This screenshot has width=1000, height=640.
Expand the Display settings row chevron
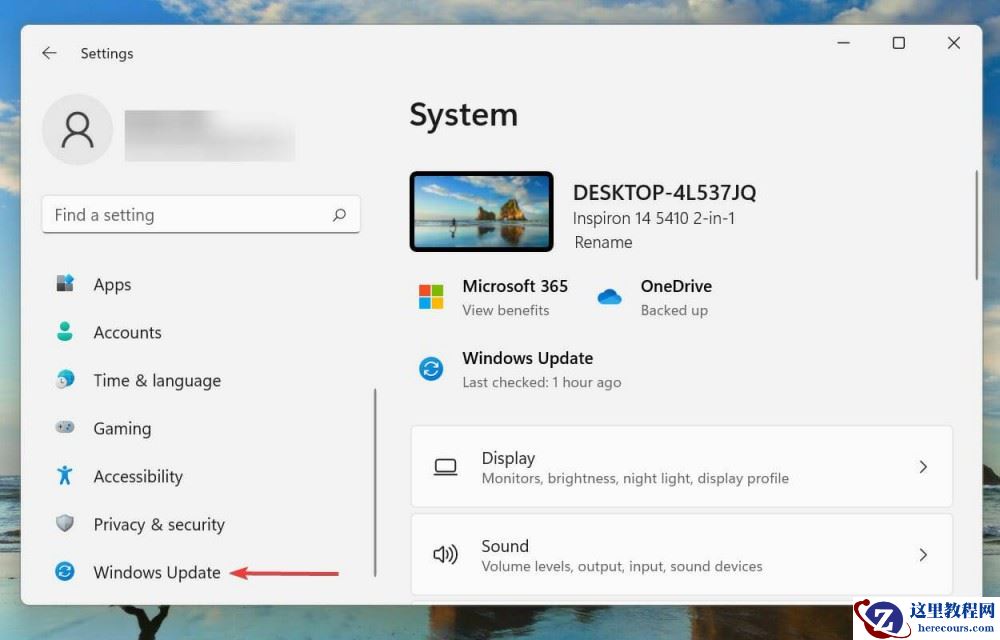pyautogui.click(x=923, y=466)
